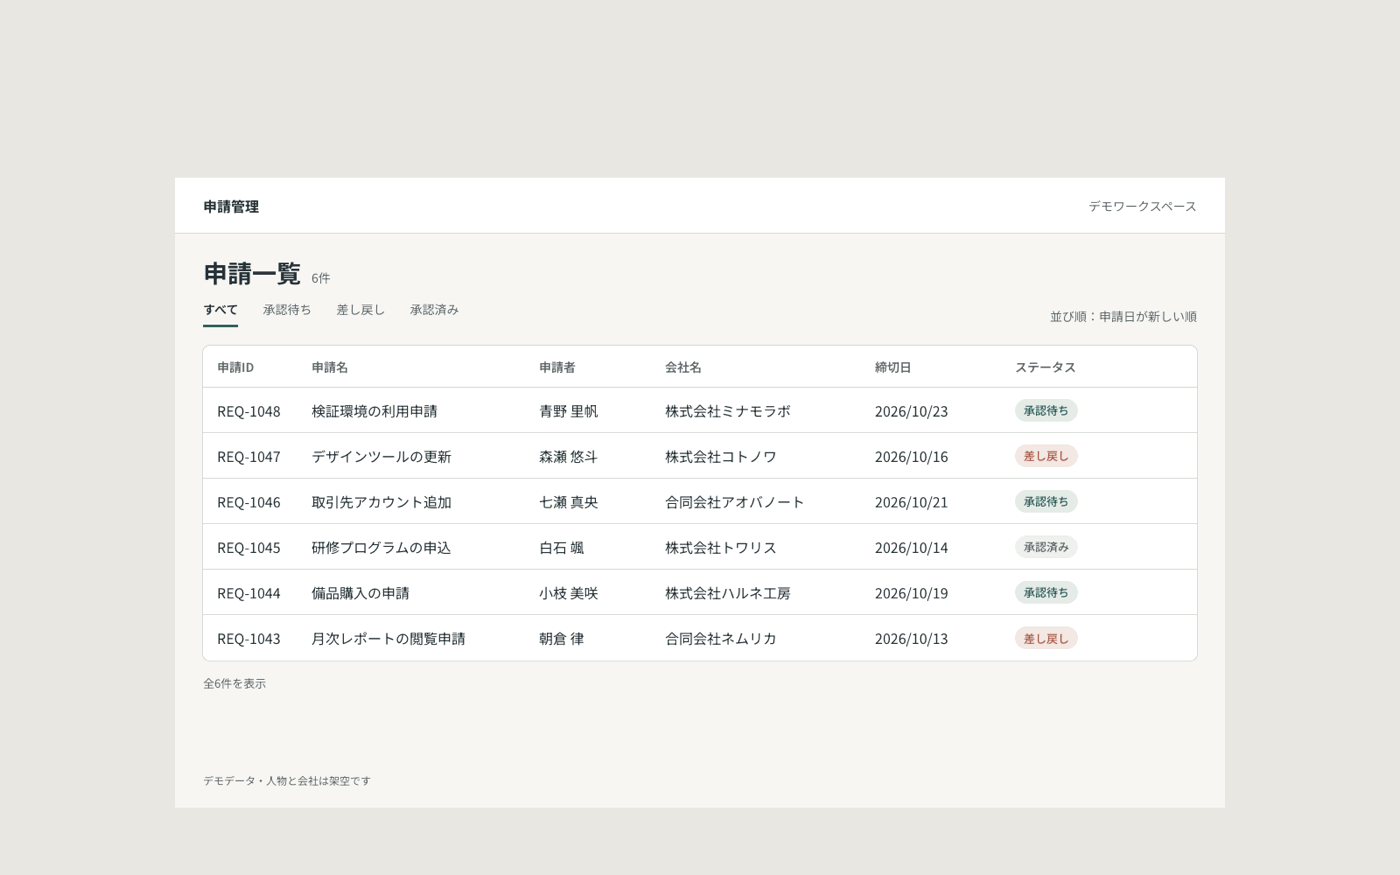Click company 株式会社ミナモラボ

click(728, 411)
